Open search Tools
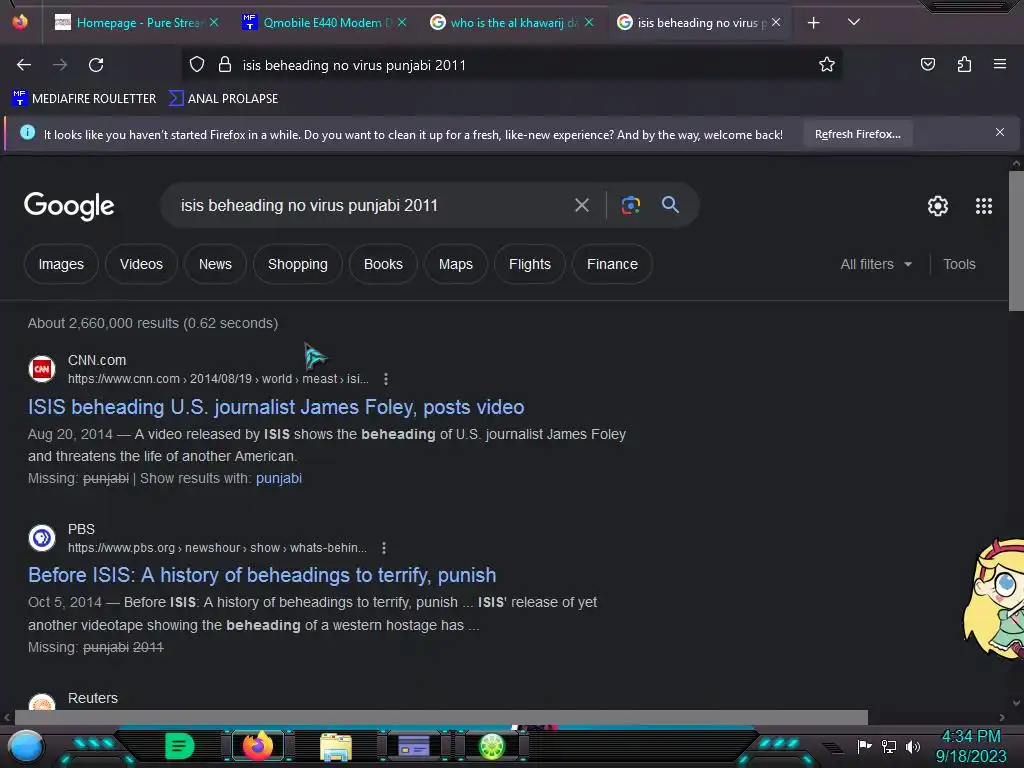The height and width of the screenshot is (768, 1024). [x=959, y=264]
